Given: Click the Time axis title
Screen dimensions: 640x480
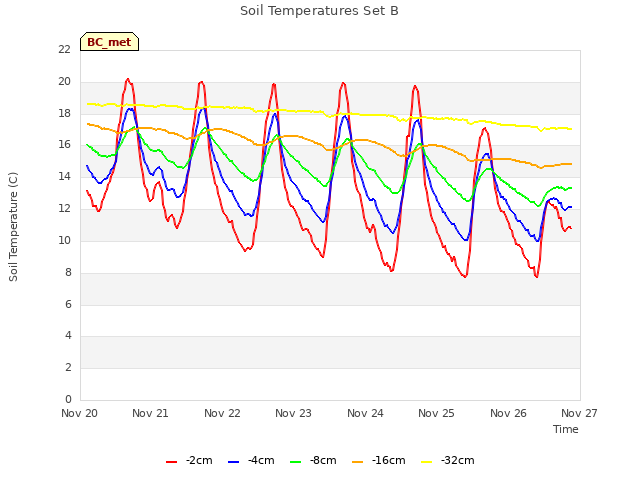Looking at the screenshot, I should point(566,429).
